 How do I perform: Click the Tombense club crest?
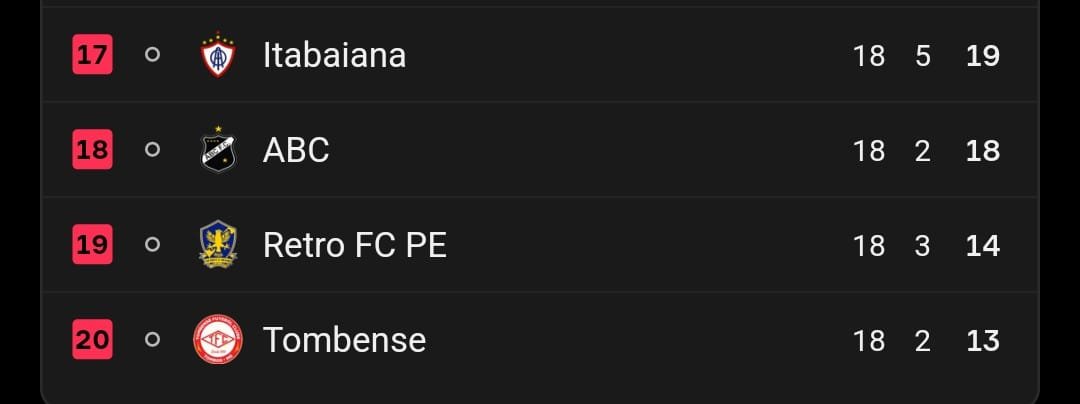click(218, 339)
